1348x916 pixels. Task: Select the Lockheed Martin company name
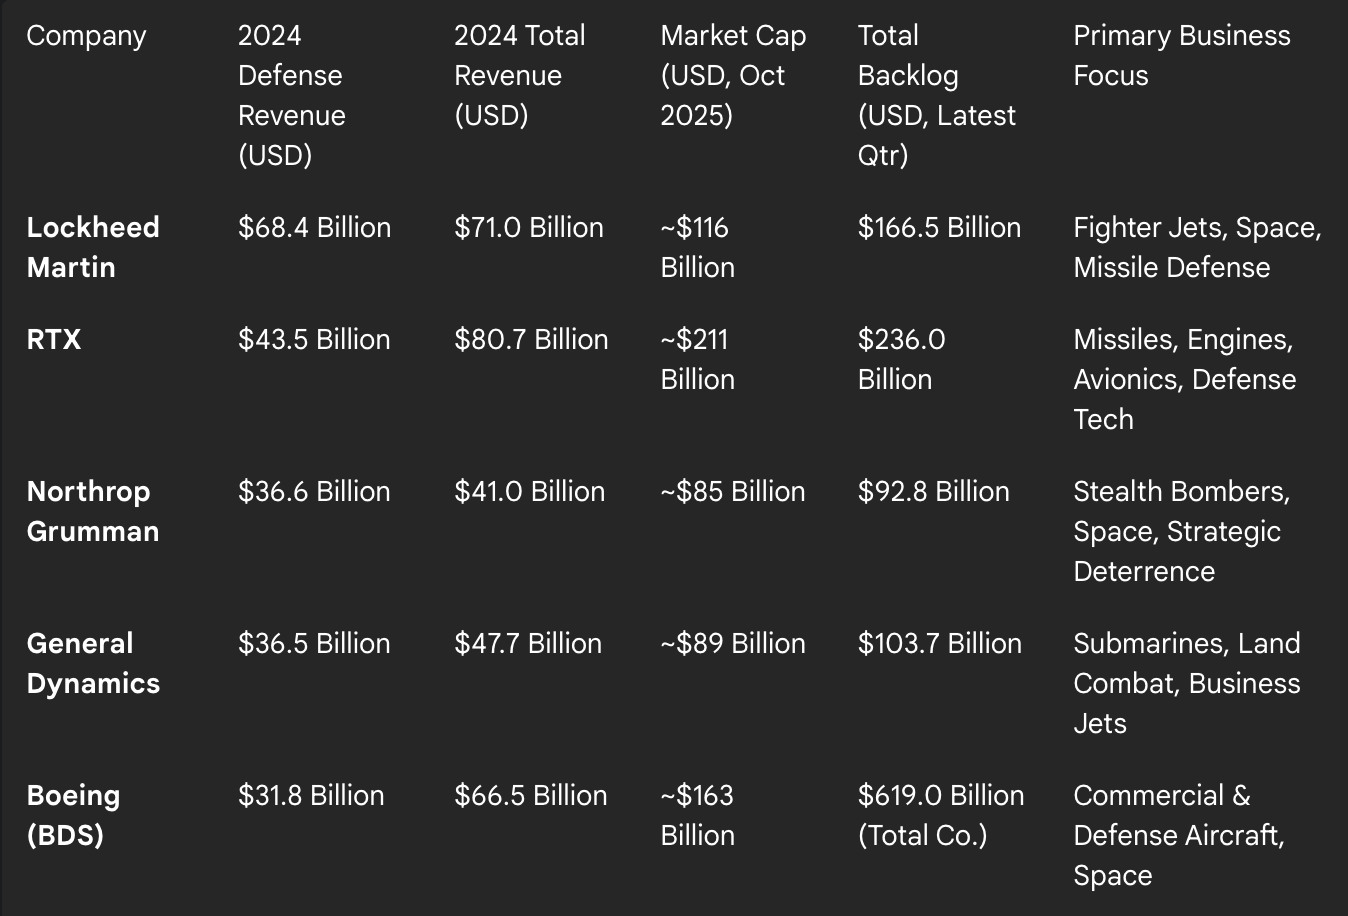(93, 247)
